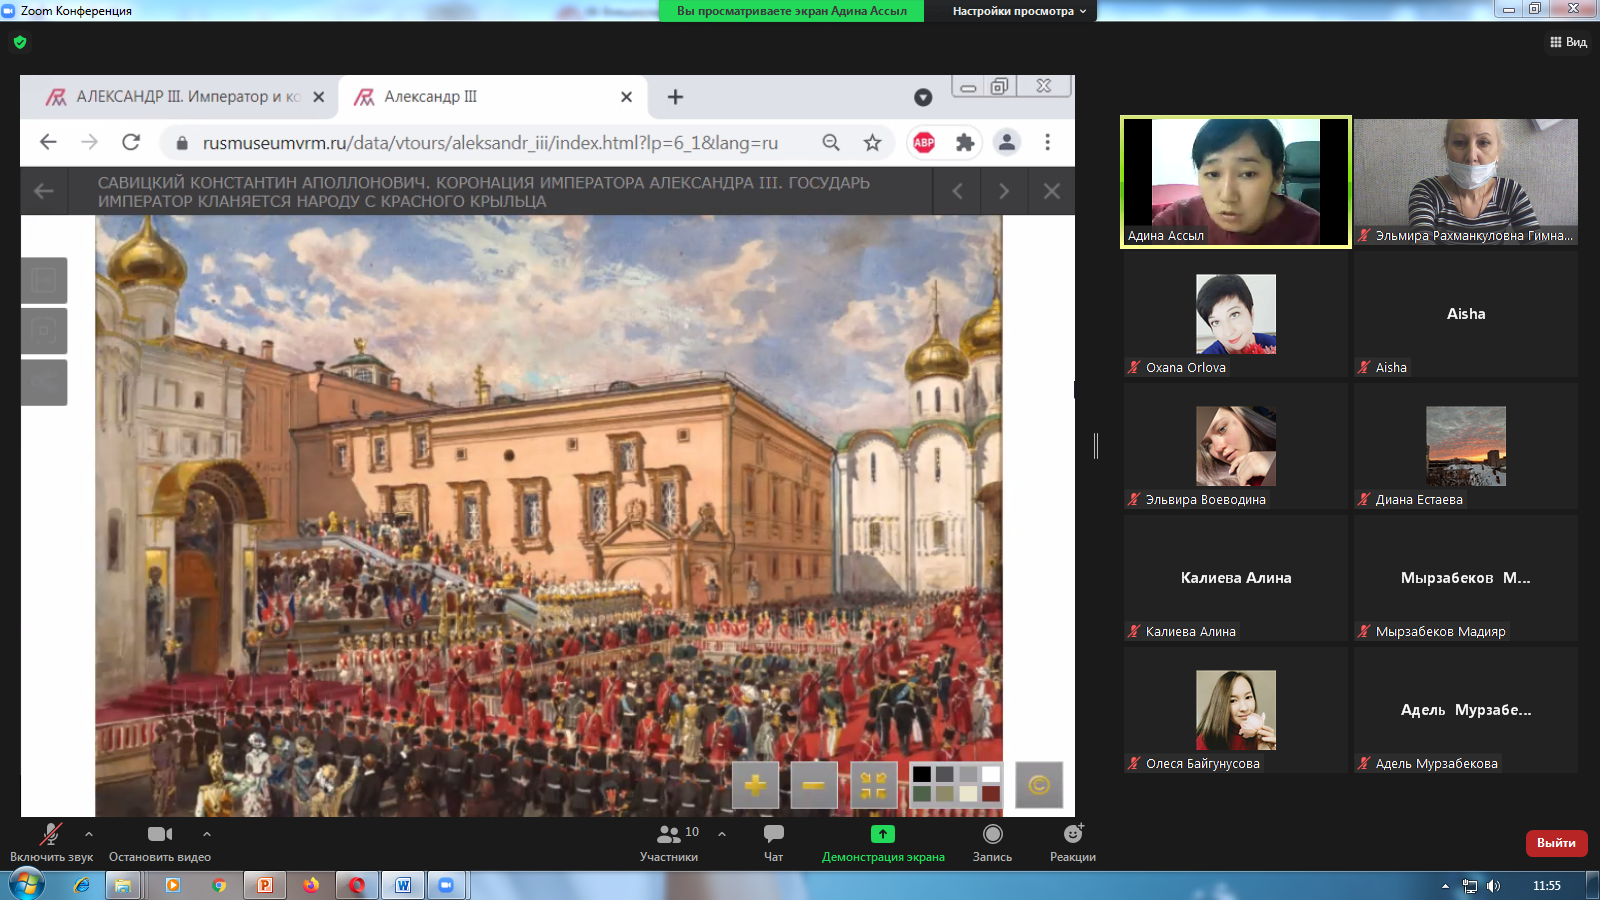This screenshot has height=900, width=1600.
Task: Expand audio options arrow beside Включить звук
Action: [89, 833]
